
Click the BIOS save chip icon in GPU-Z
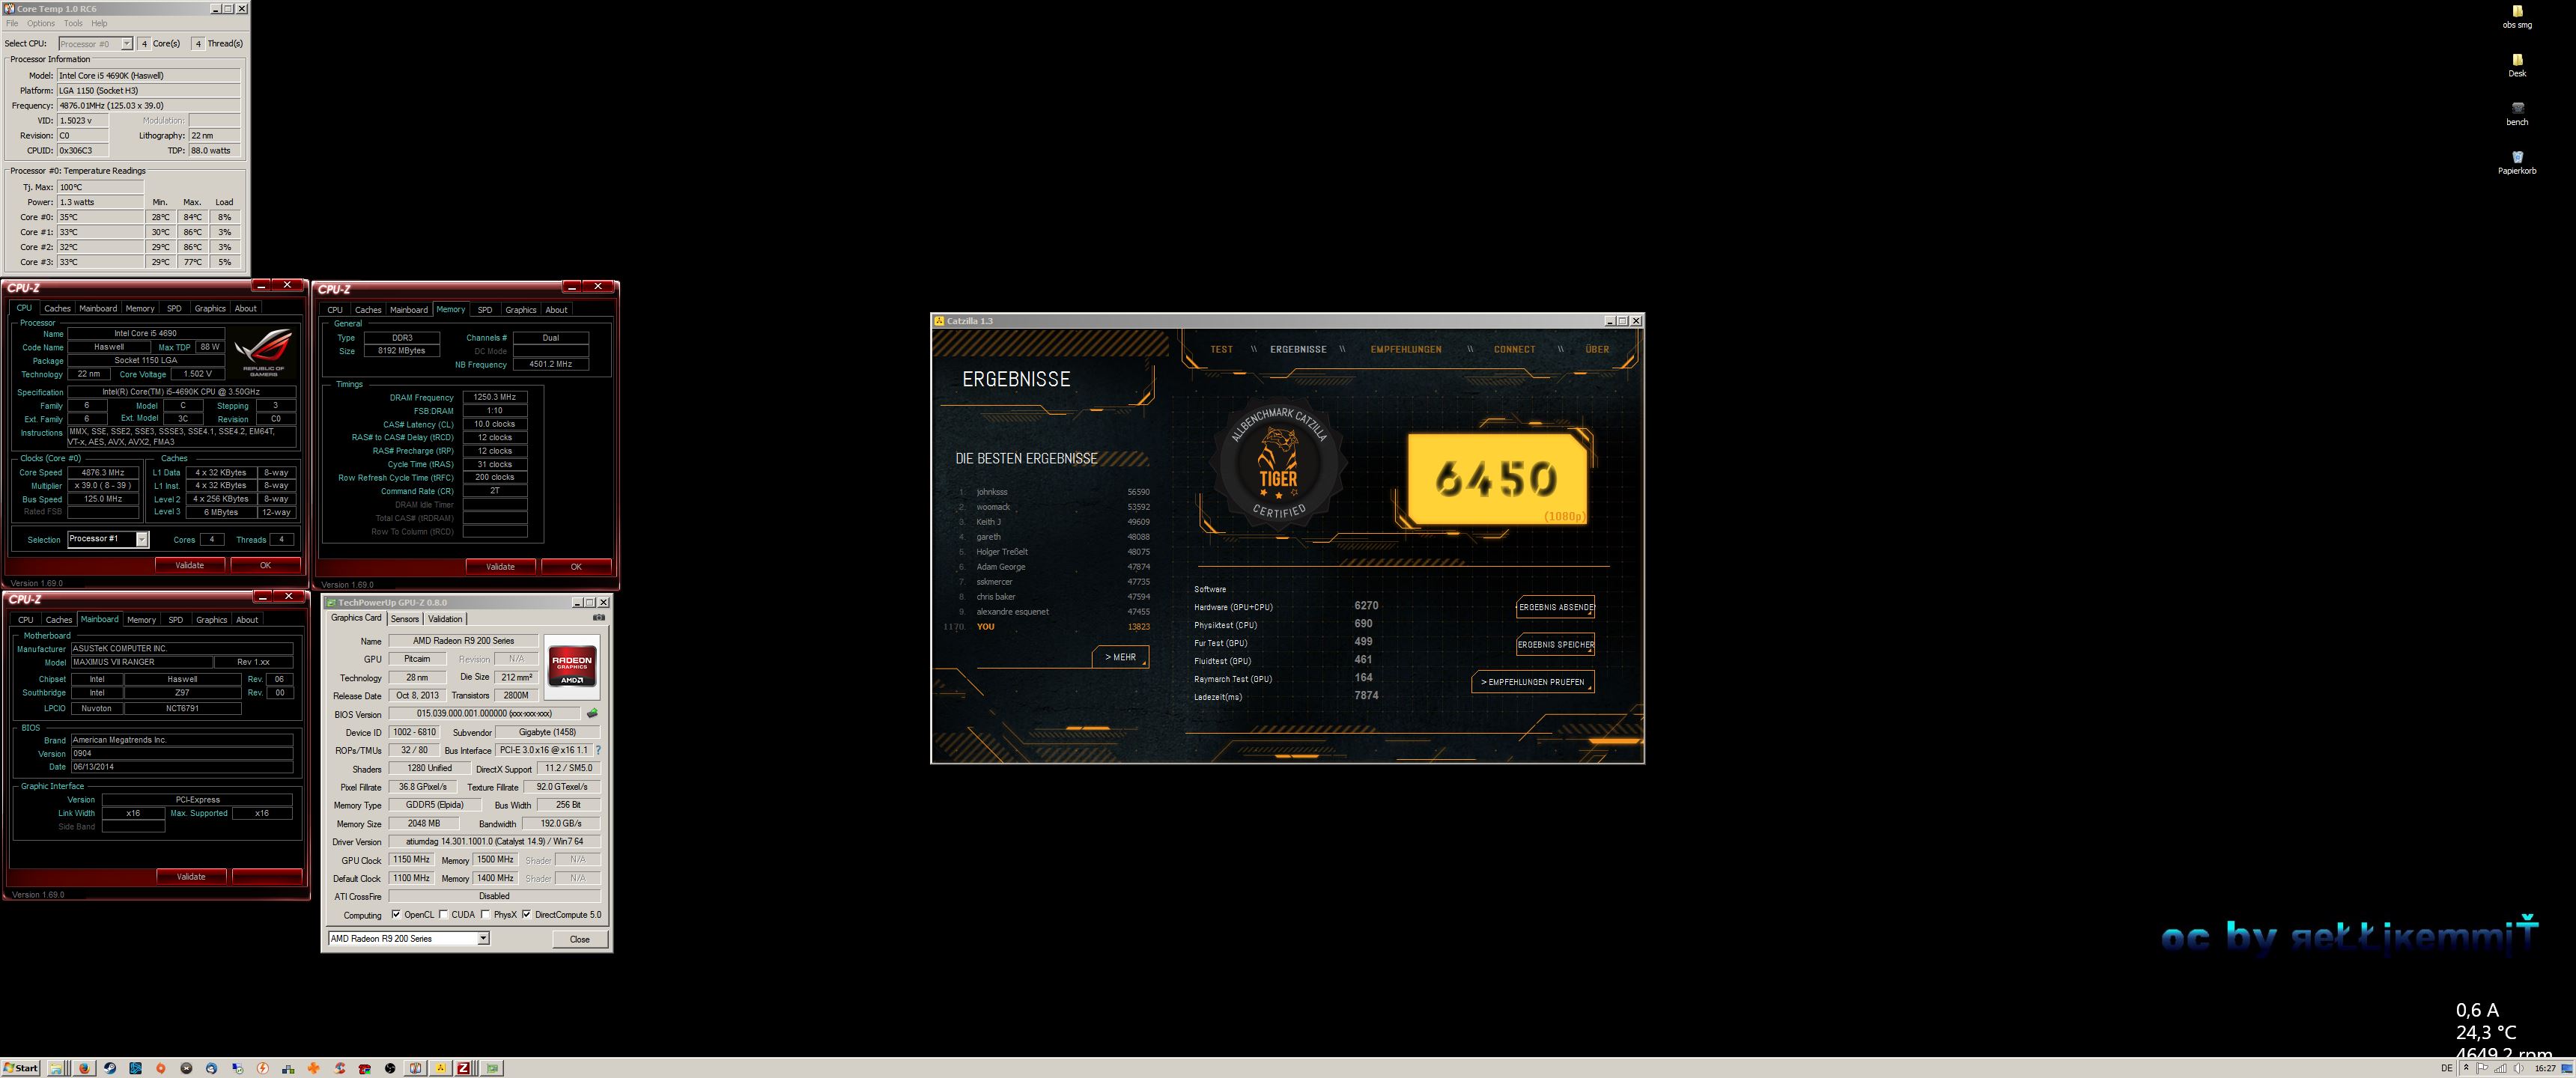tap(592, 714)
